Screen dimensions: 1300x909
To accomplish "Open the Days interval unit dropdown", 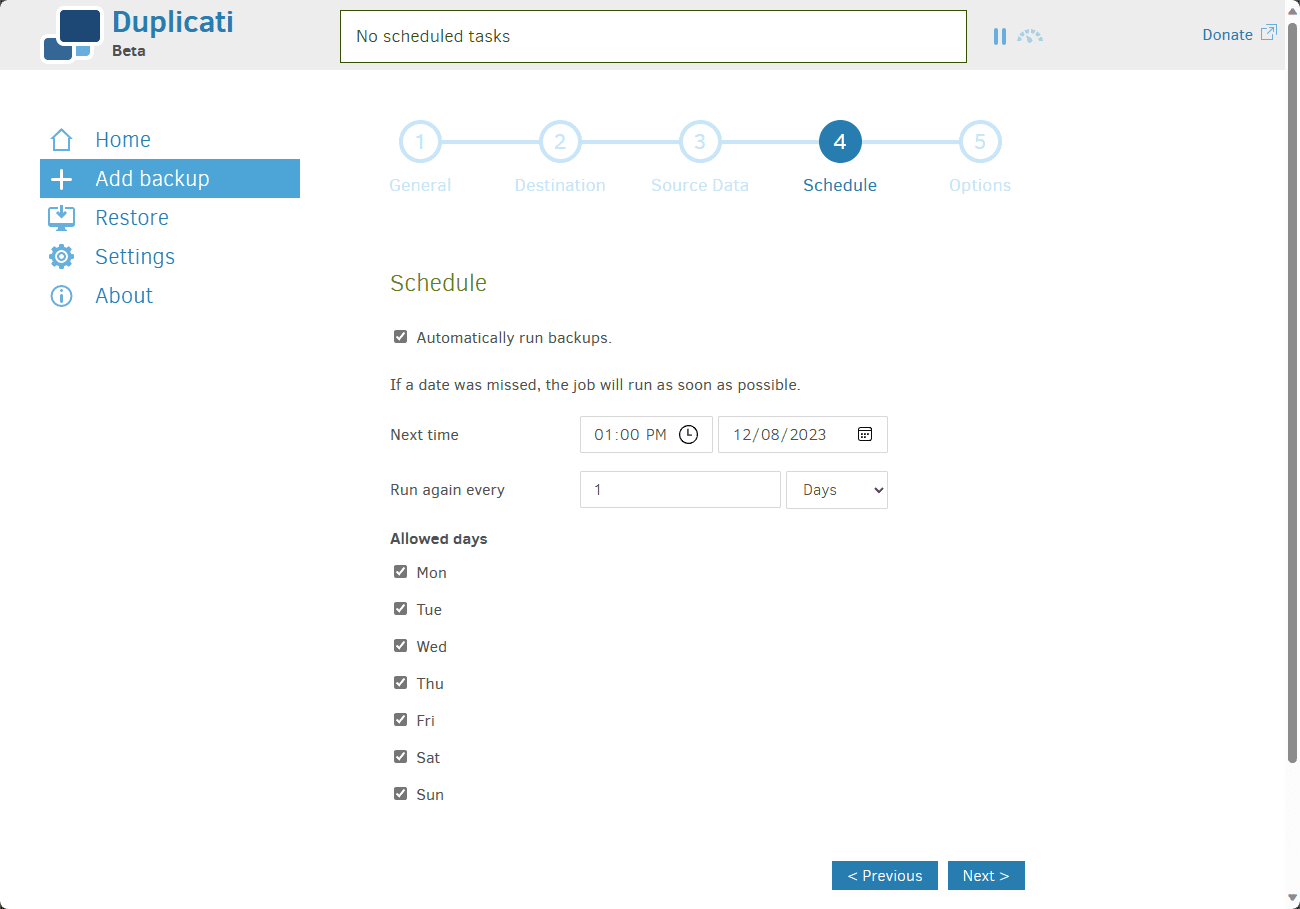I will point(837,490).
